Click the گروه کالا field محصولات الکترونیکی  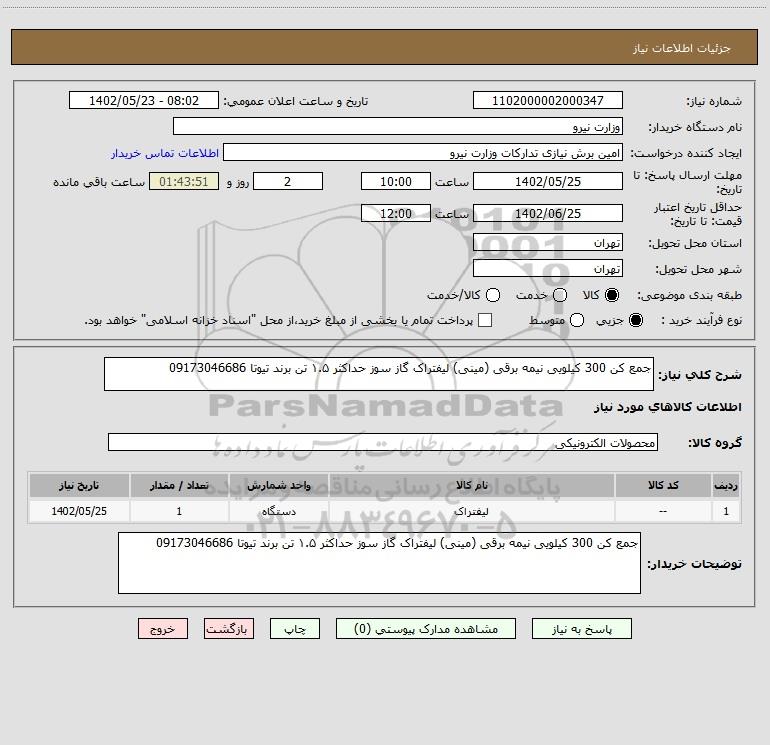coord(383,442)
